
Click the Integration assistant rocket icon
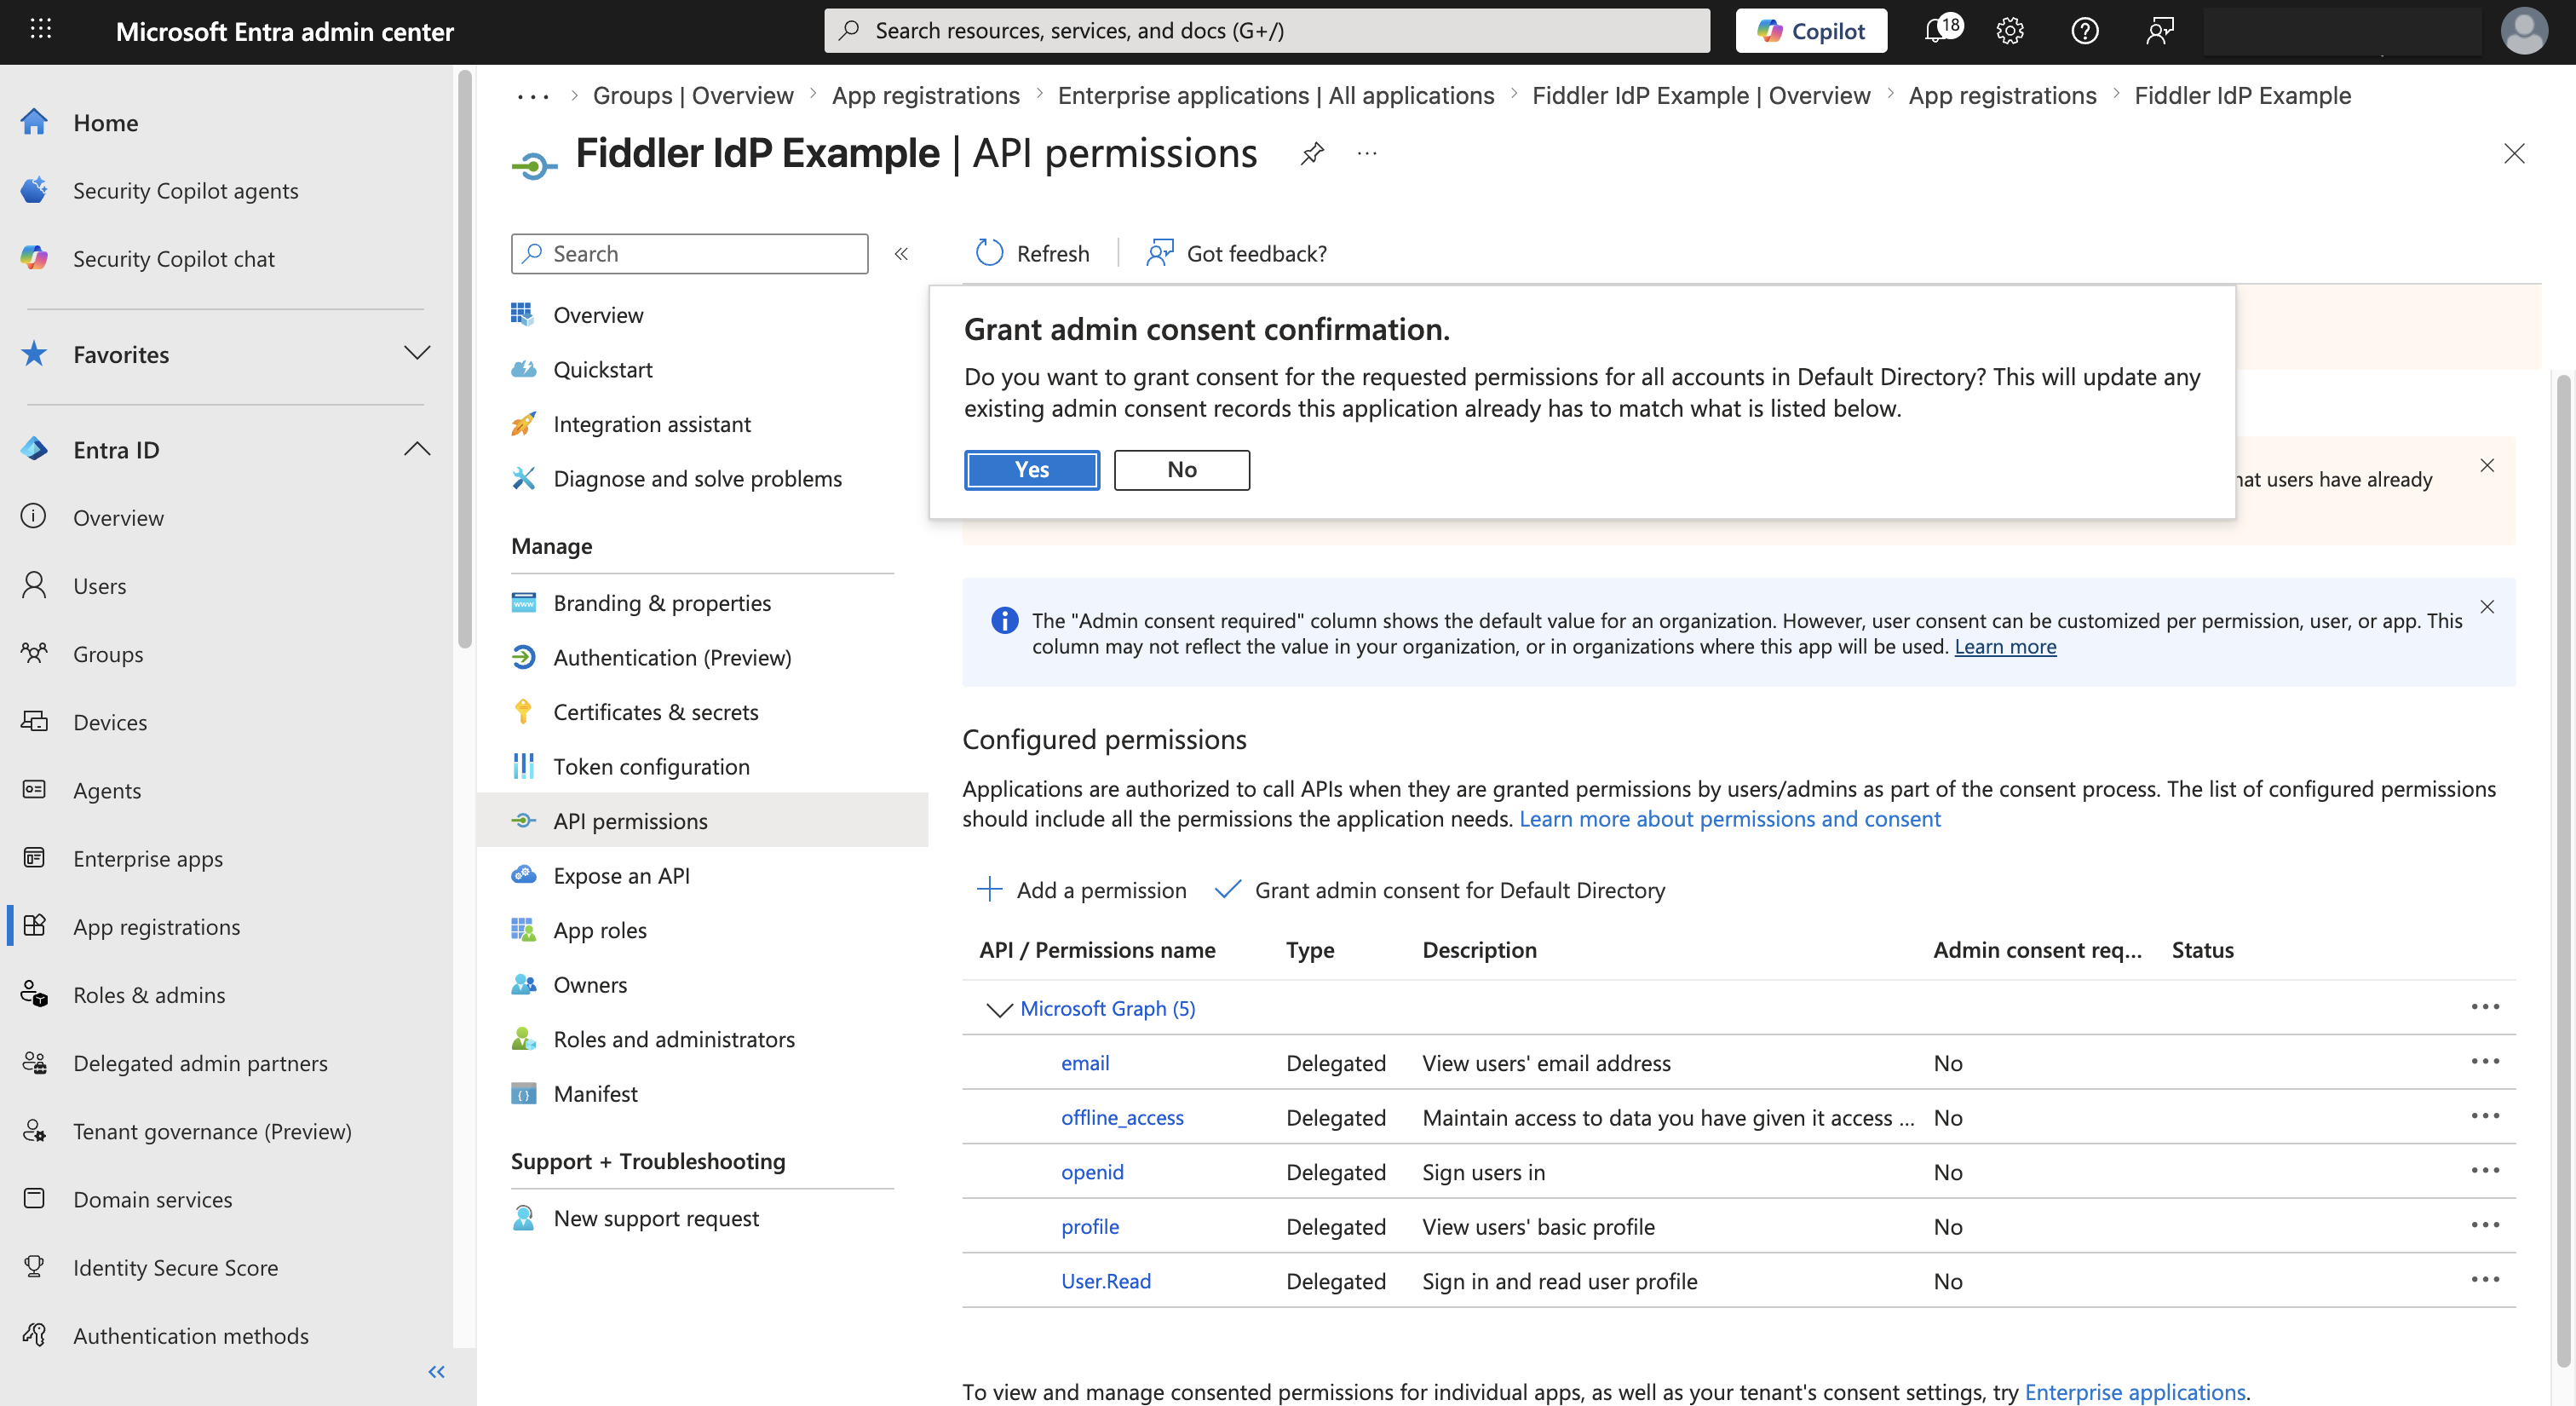pyautogui.click(x=523, y=424)
